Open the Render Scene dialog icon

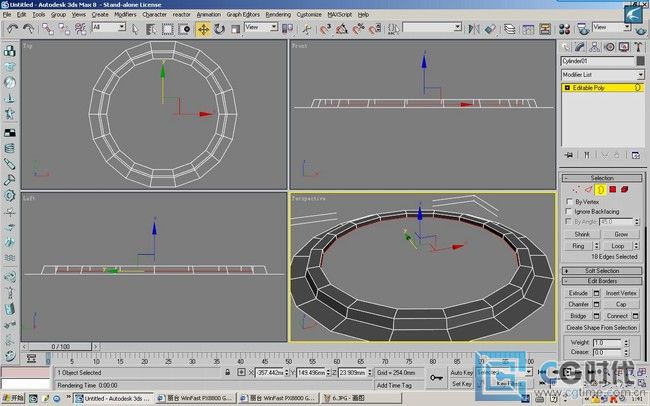point(583,29)
